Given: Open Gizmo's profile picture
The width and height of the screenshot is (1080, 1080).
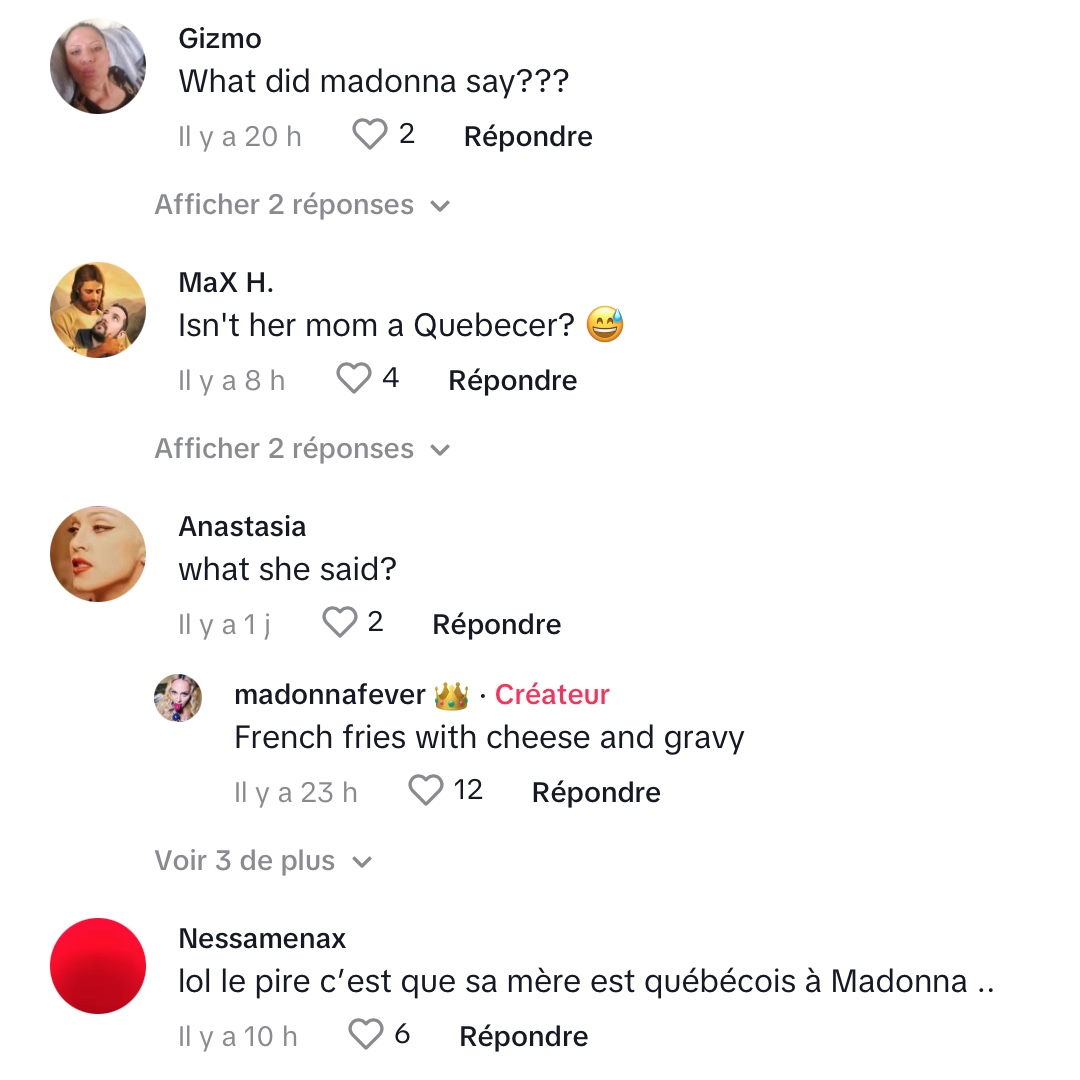Looking at the screenshot, I should coord(98,66).
